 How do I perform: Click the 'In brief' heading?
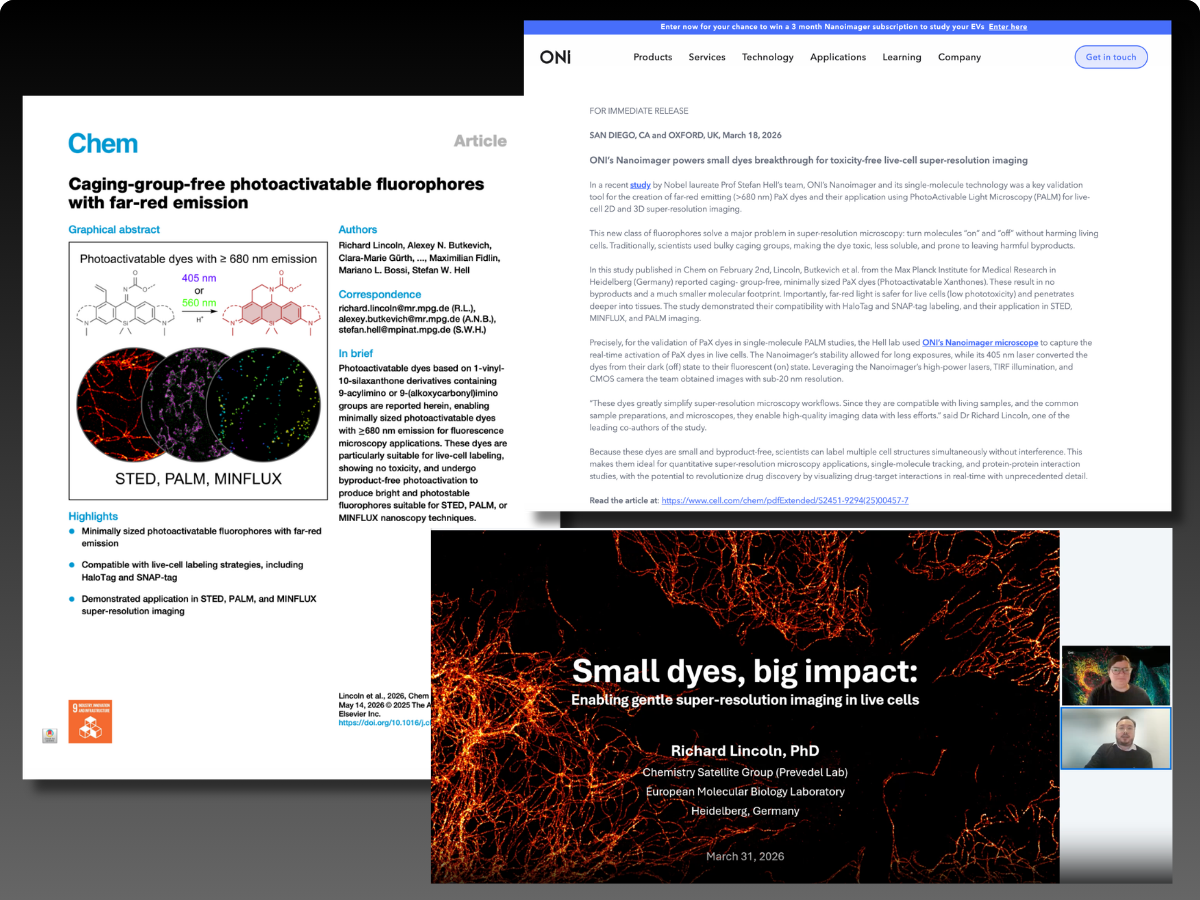click(x=356, y=353)
